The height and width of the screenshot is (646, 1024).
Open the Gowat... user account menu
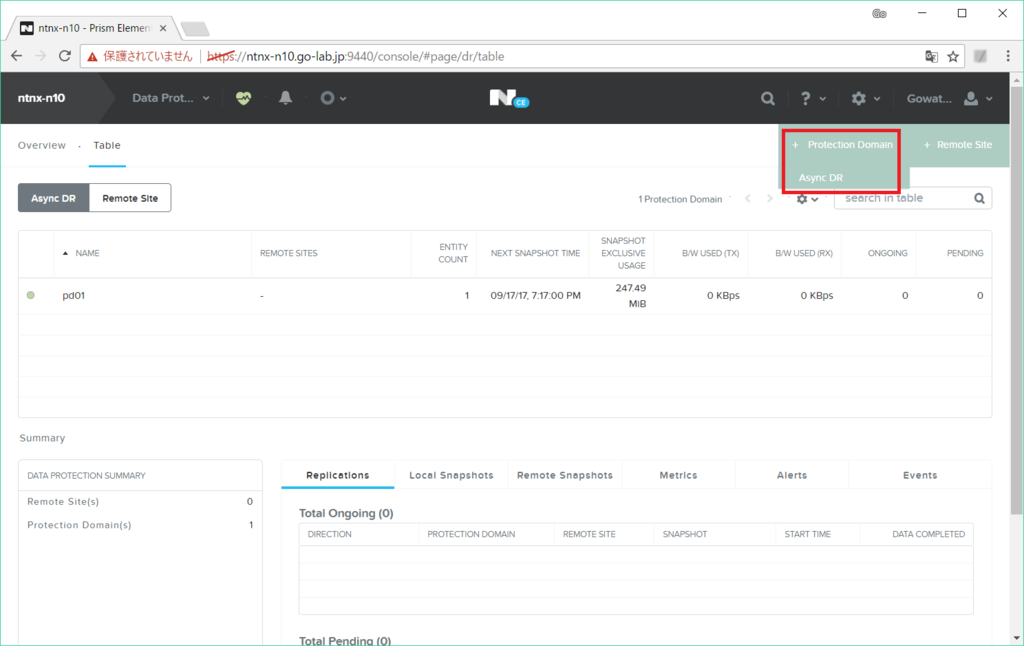pyautogui.click(x=950, y=99)
